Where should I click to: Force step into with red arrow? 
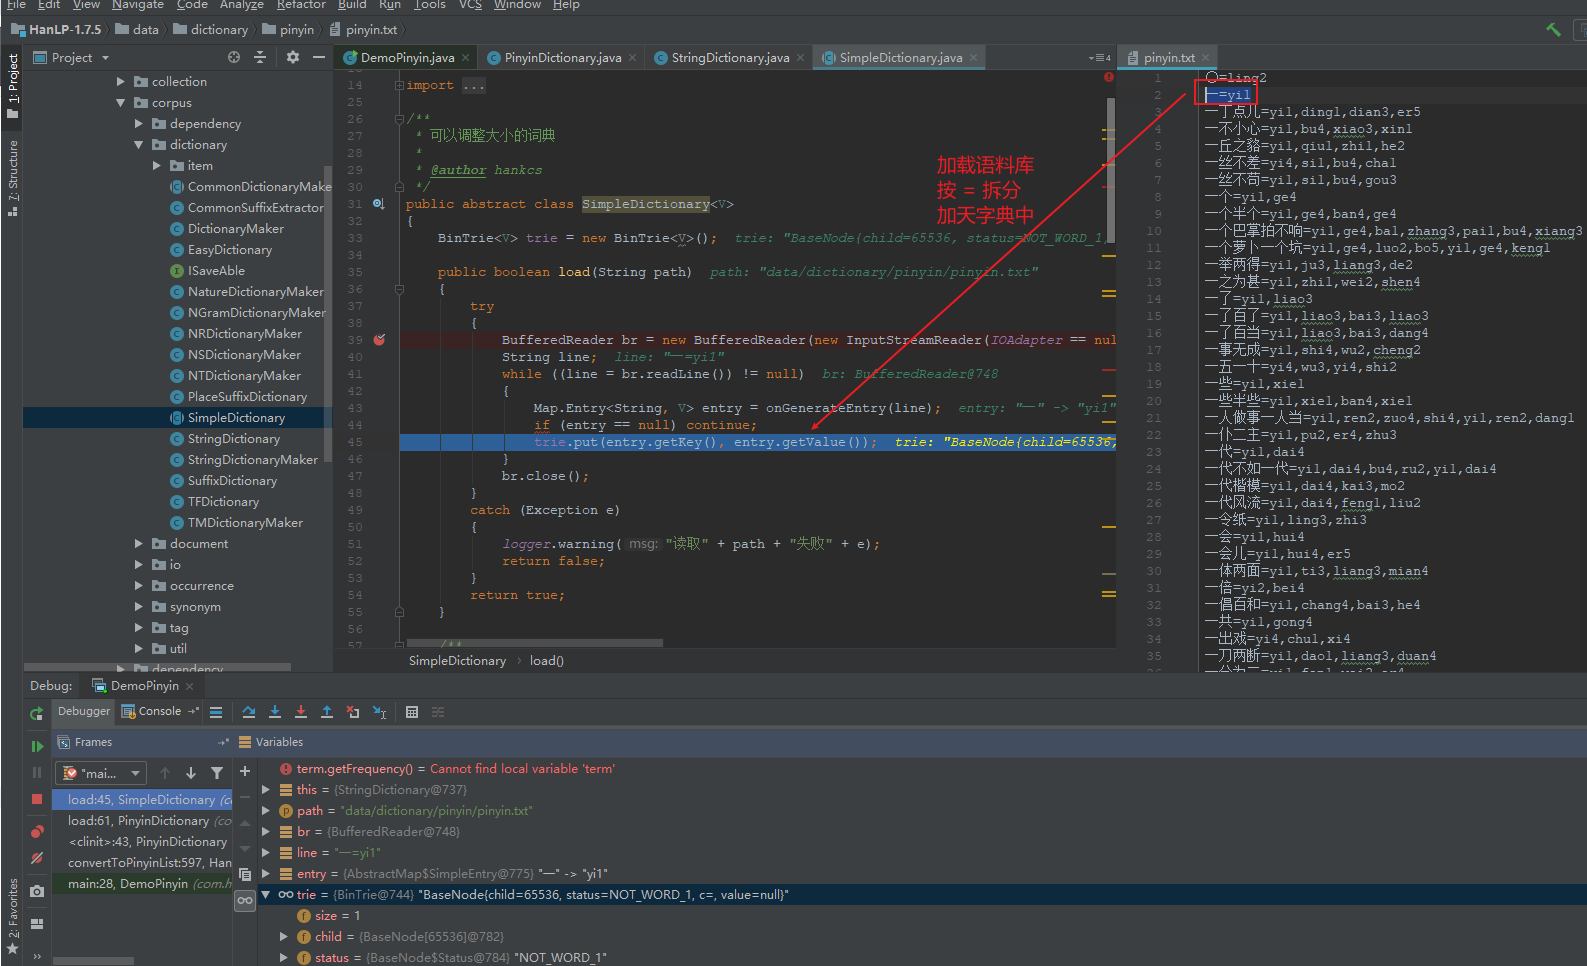tap(301, 712)
